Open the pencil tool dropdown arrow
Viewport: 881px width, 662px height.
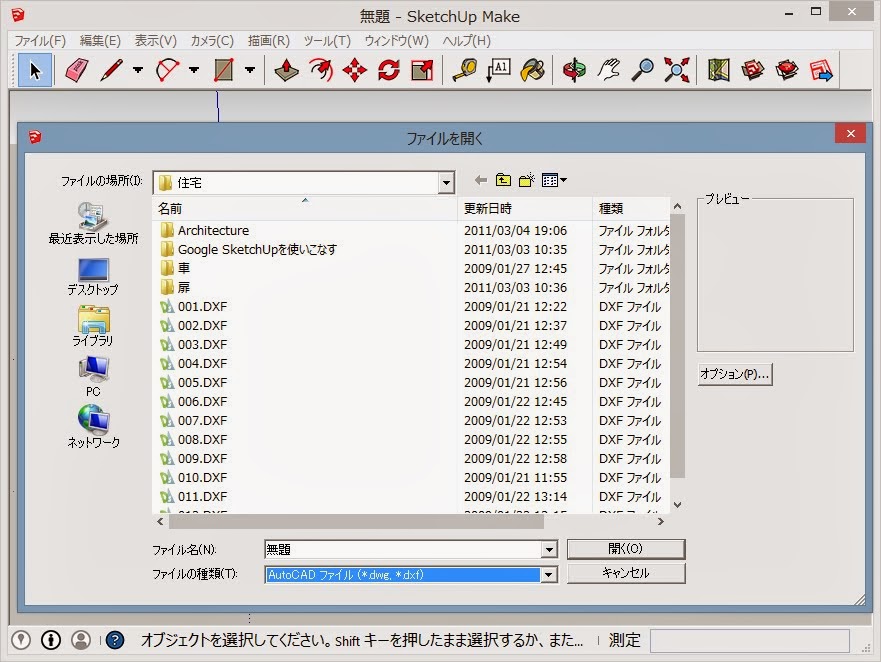[x=138, y=70]
